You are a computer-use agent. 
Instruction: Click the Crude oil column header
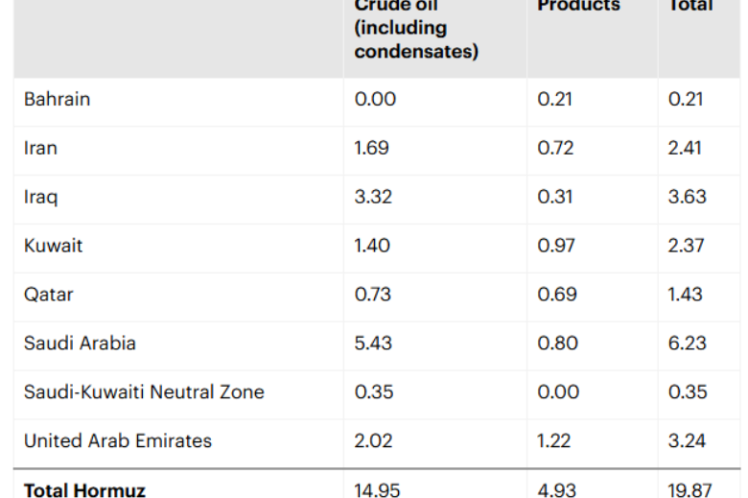tap(415, 28)
